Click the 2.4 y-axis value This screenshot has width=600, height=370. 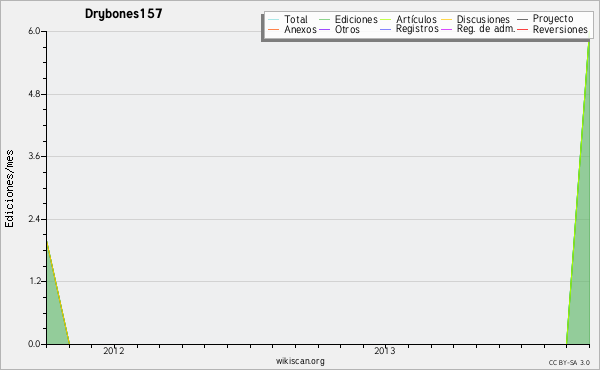coord(34,219)
